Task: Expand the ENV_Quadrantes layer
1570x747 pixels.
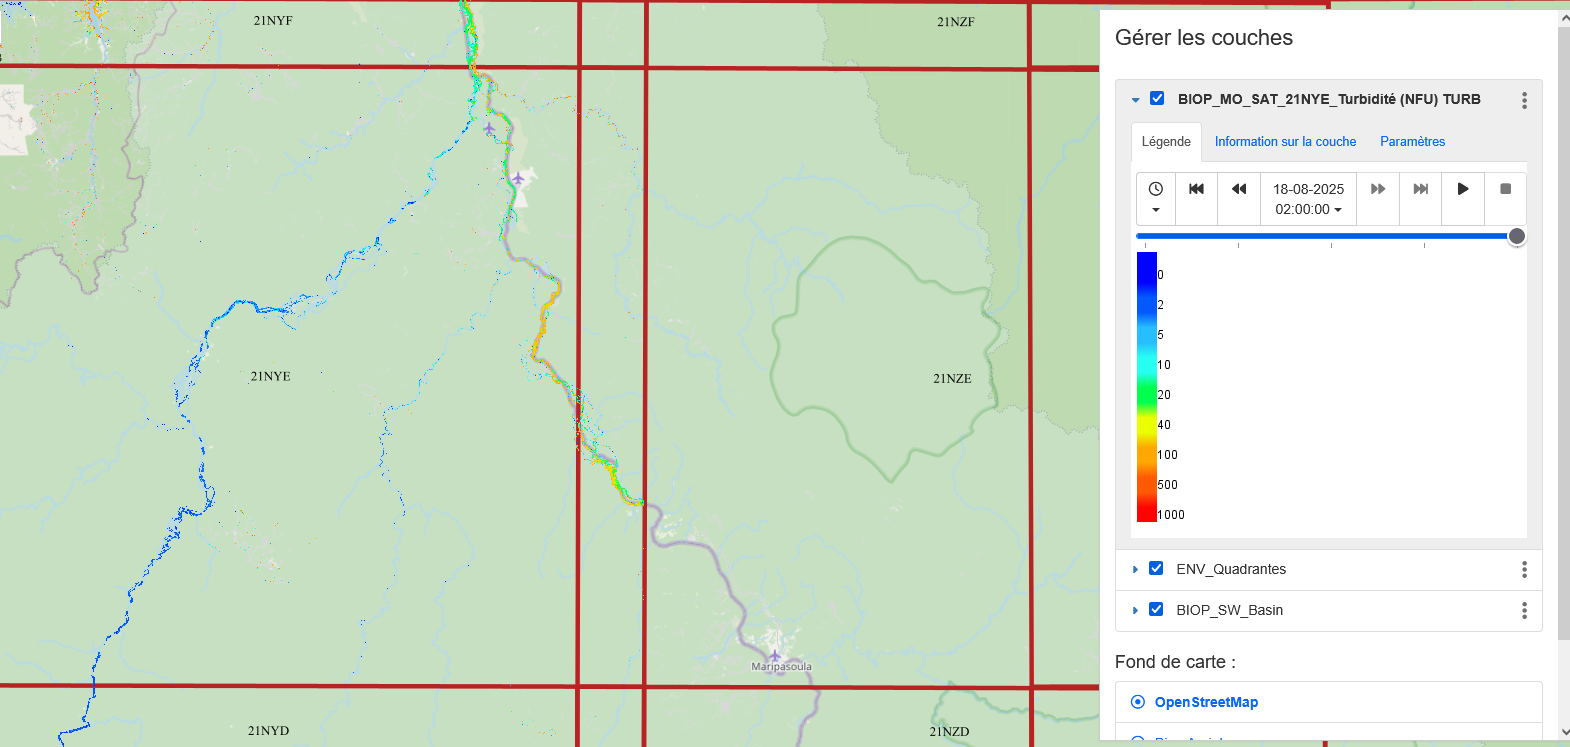Action: pos(1135,569)
